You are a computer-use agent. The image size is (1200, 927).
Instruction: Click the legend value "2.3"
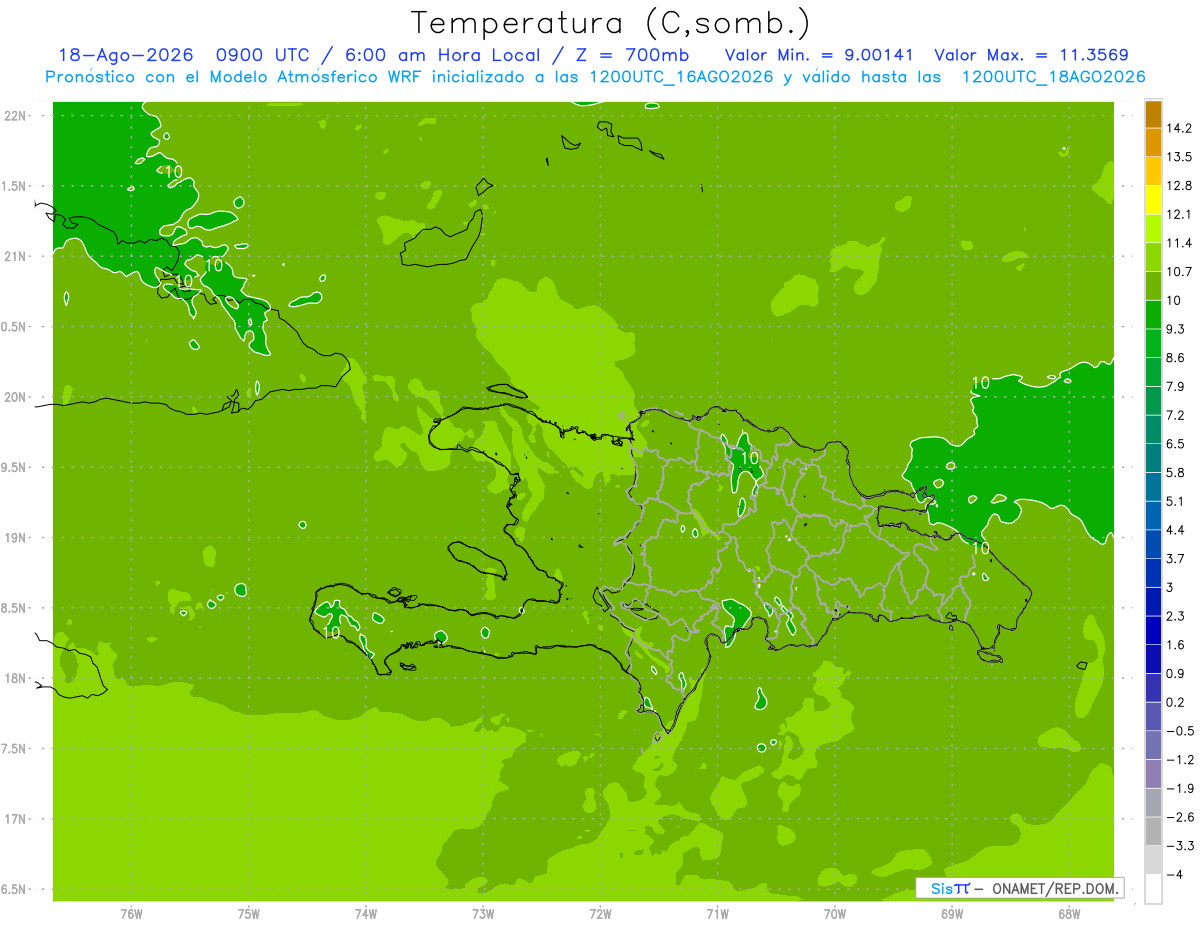click(x=1176, y=616)
